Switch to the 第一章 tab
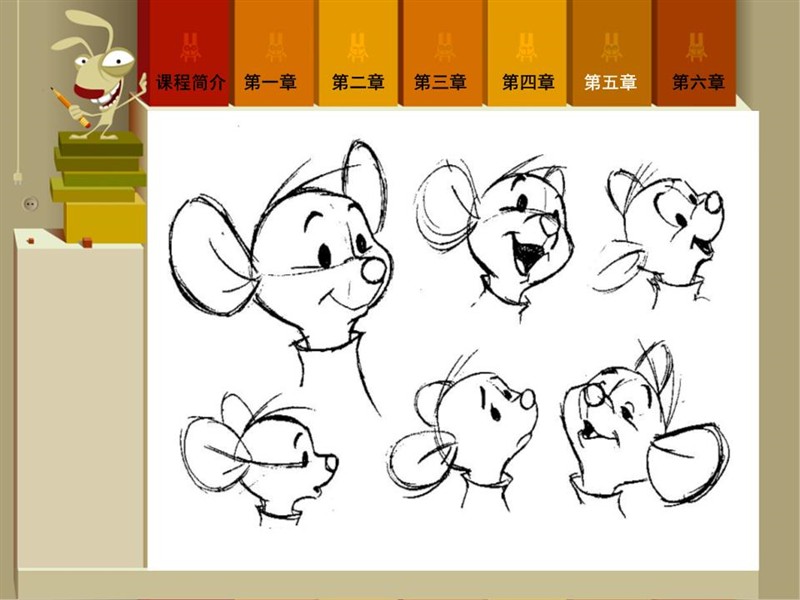Screen dimensions: 800x600 [272, 53]
